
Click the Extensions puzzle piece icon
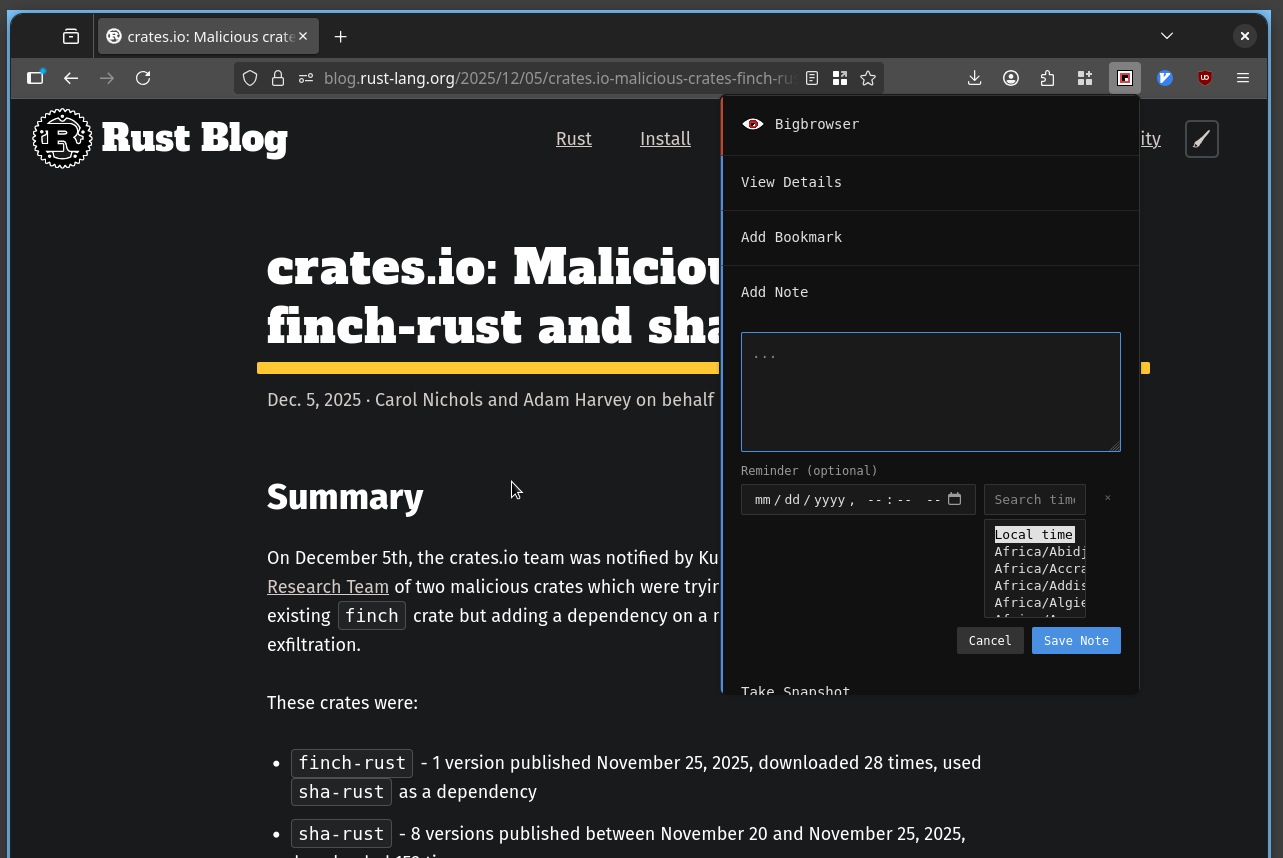(1047, 78)
